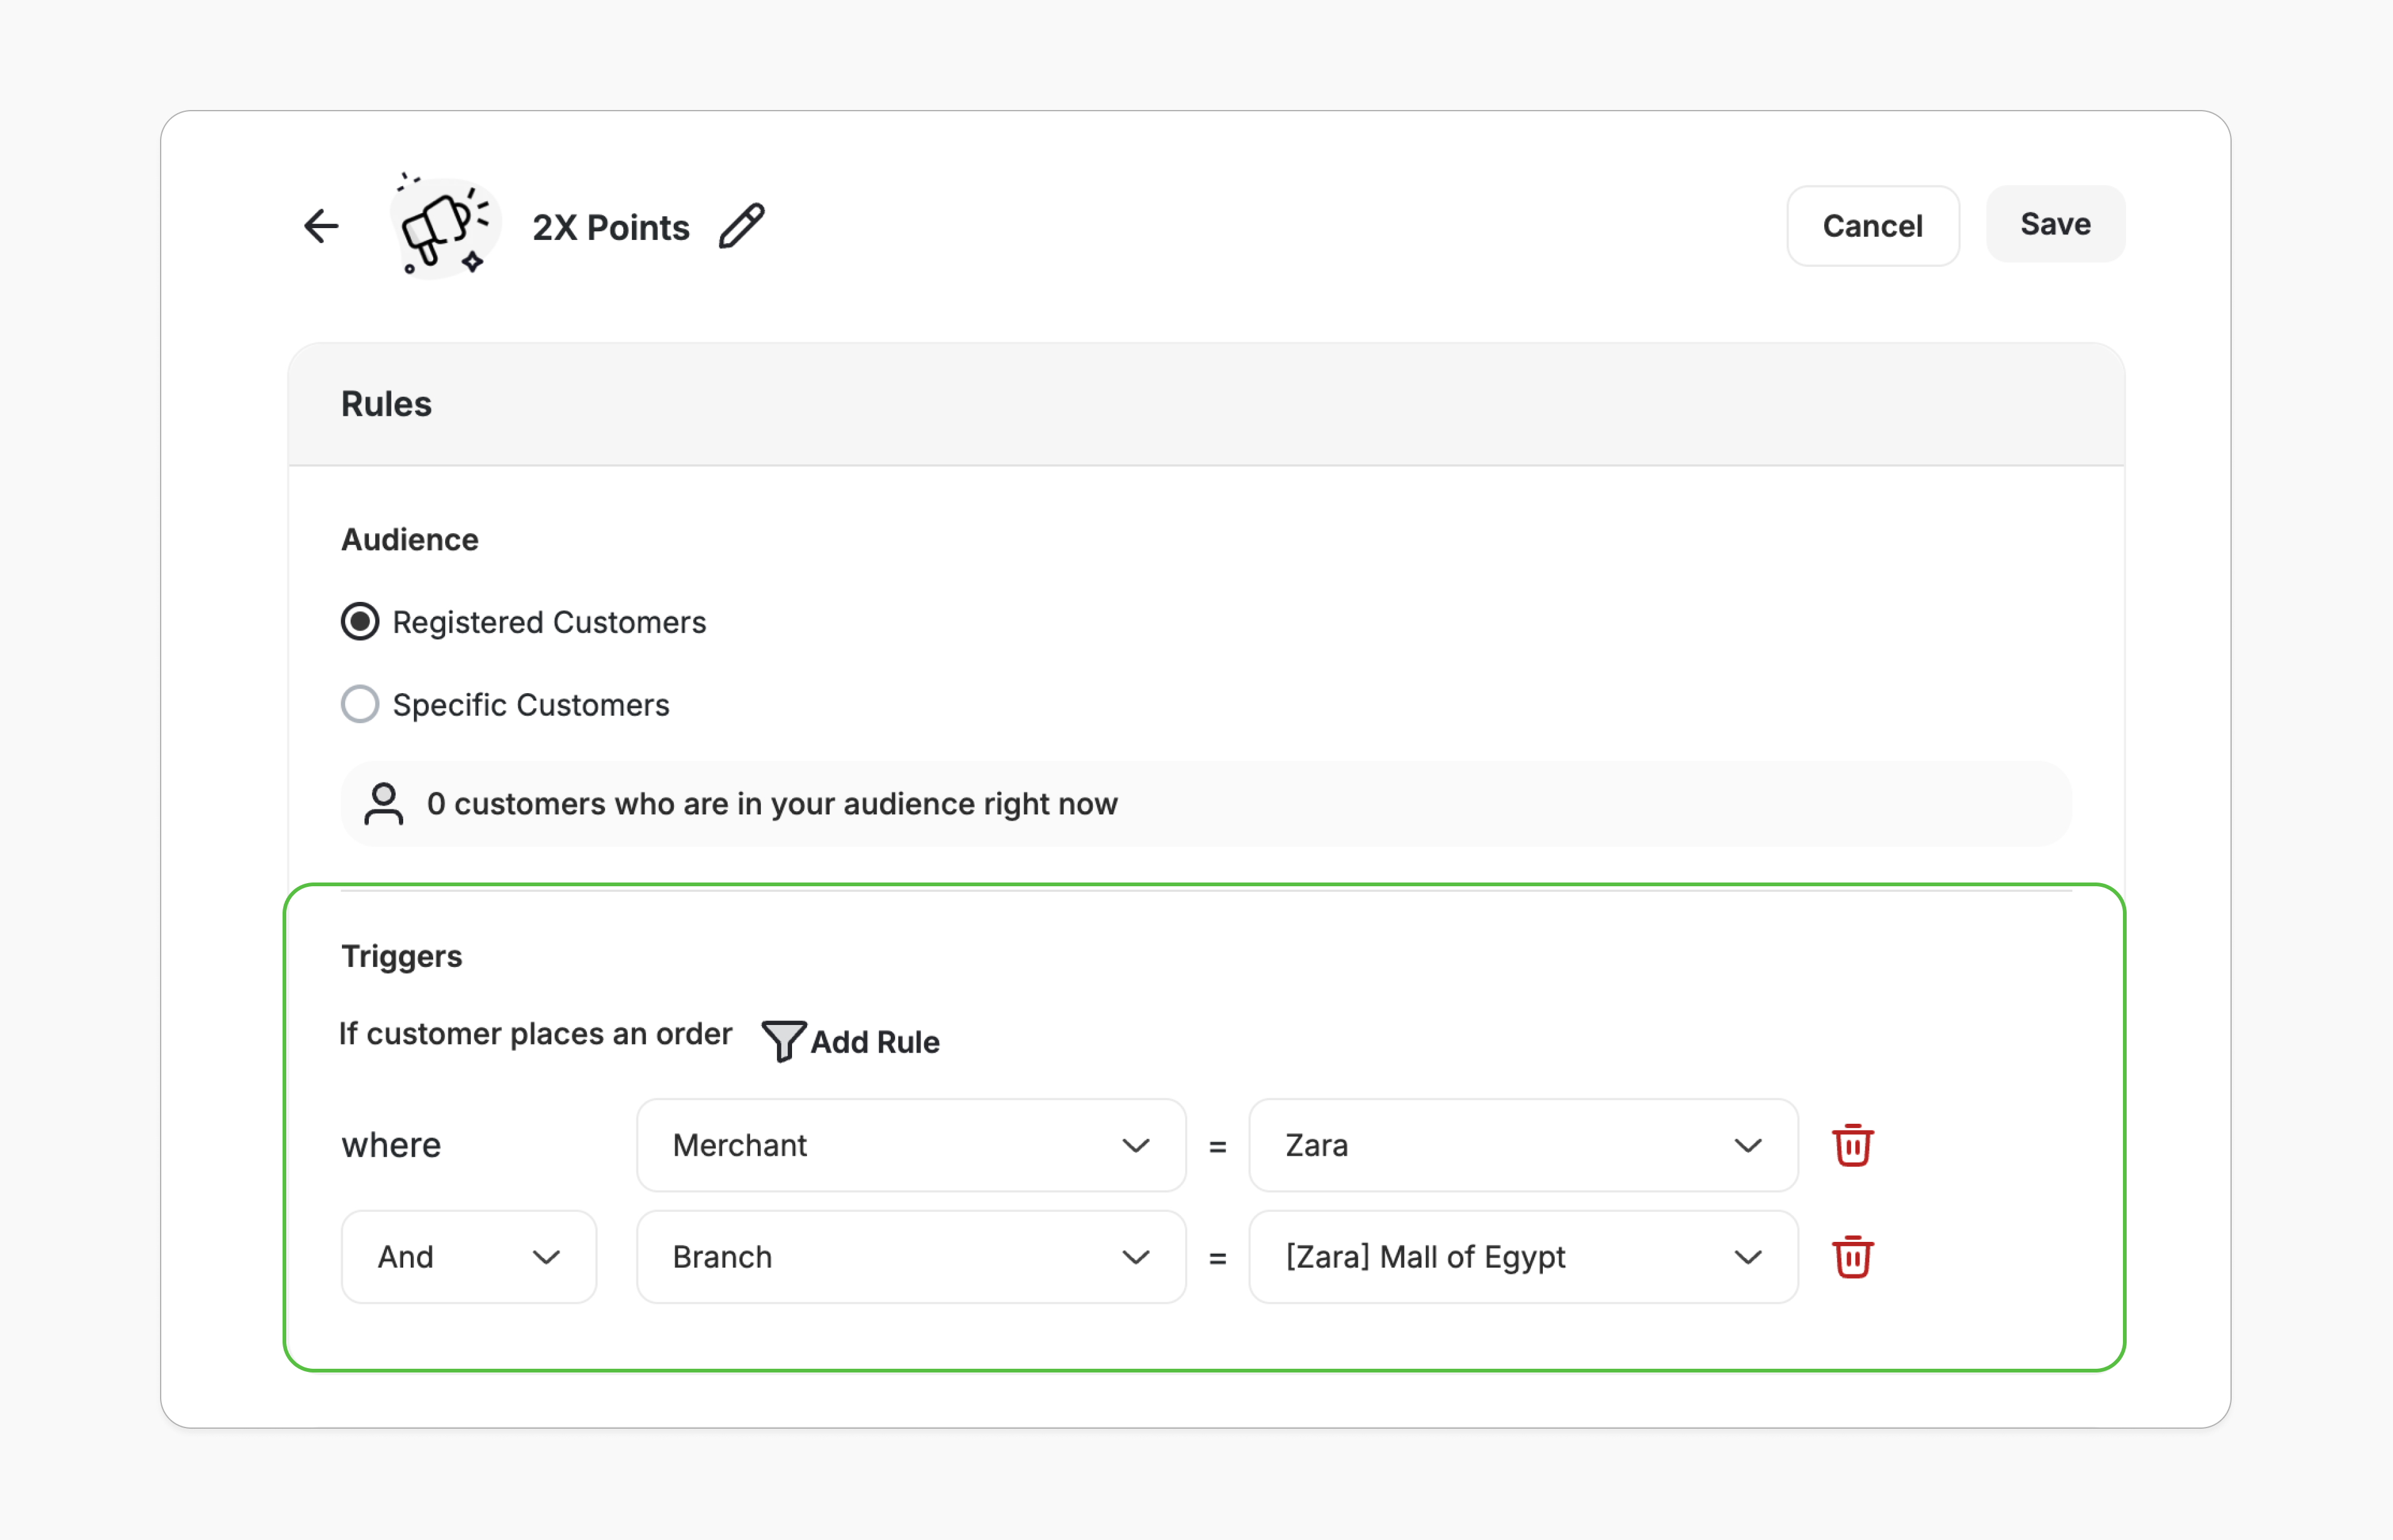2393x1540 pixels.
Task: Click the customer person icon in audience bar
Action: [384, 804]
